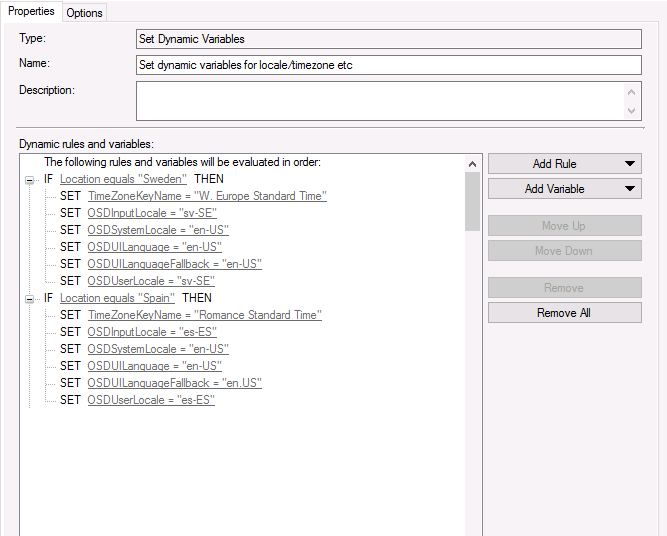Collapse the Location equals Spain rule
This screenshot has height=536, width=667.
29,299
